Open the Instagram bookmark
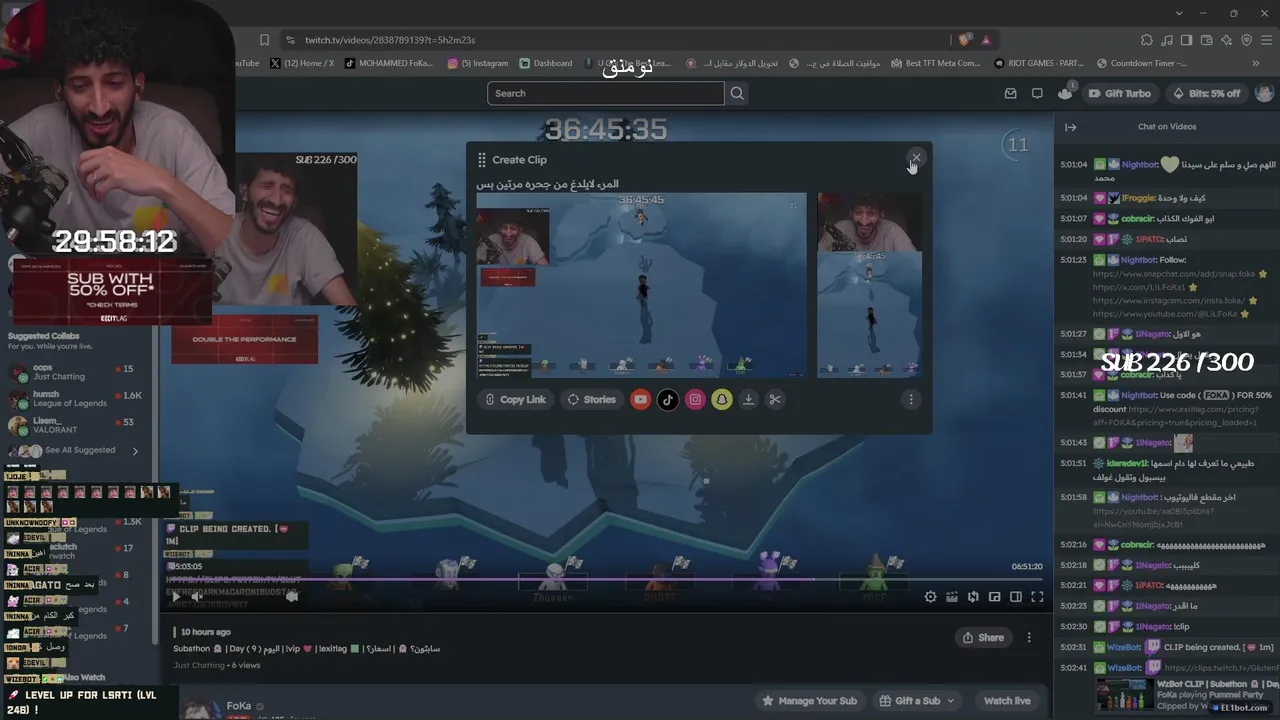 [x=478, y=63]
